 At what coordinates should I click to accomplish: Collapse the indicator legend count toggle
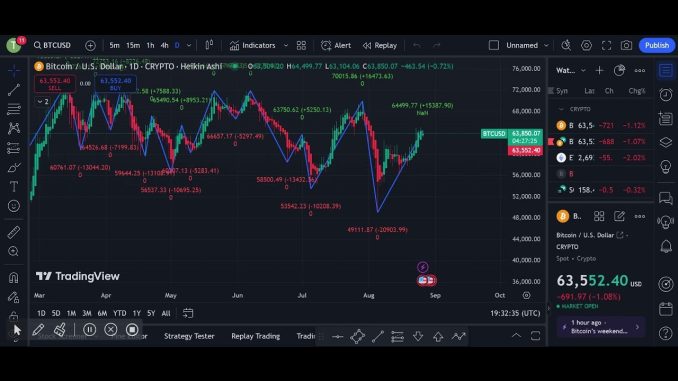pyautogui.click(x=42, y=101)
